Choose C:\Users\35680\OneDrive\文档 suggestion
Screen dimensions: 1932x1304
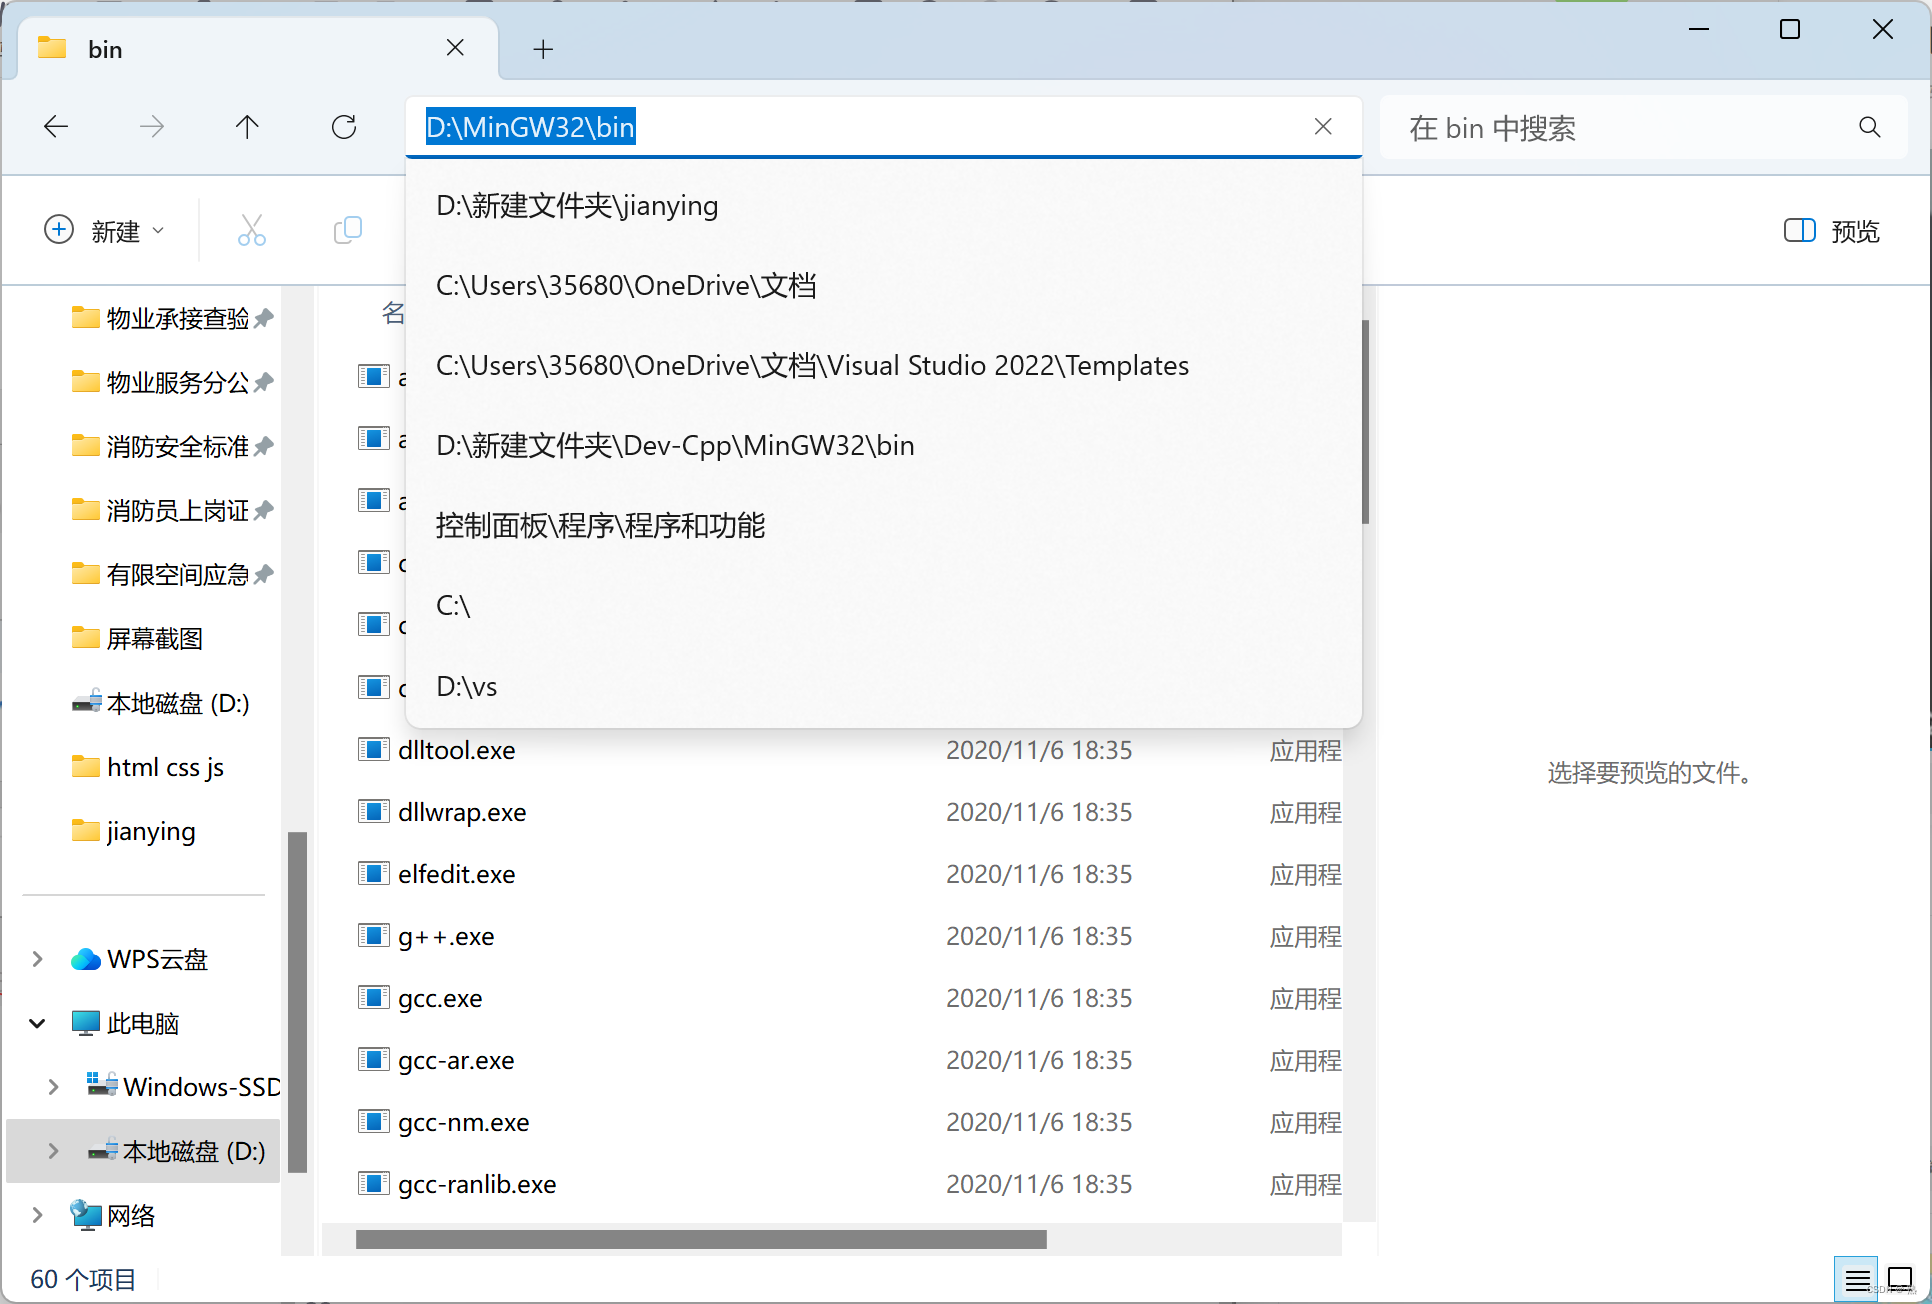[884, 286]
